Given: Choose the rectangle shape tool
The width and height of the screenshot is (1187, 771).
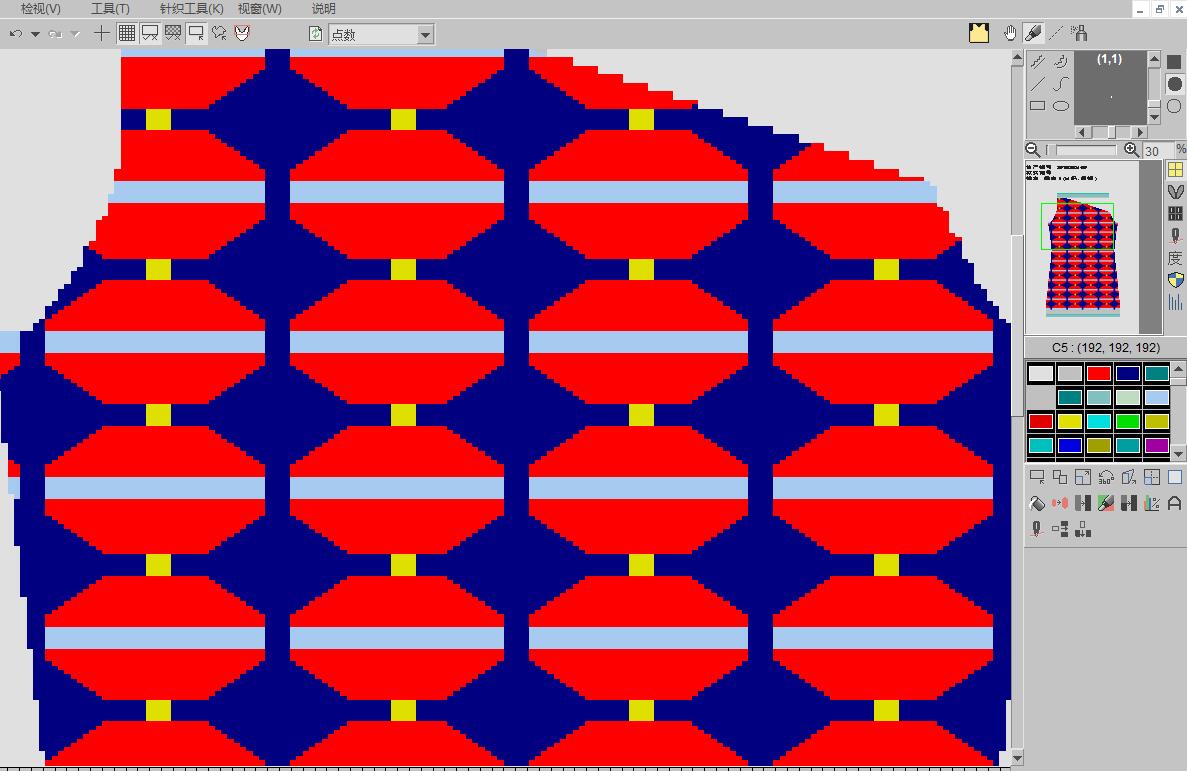Looking at the screenshot, I should [1037, 106].
